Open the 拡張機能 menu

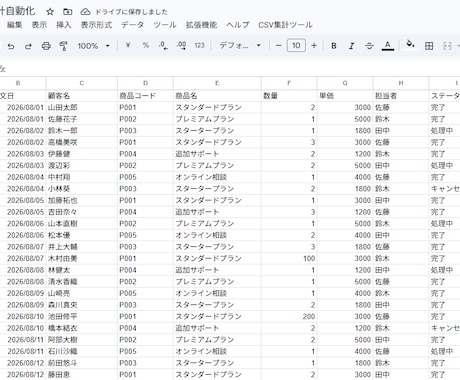[x=201, y=25]
